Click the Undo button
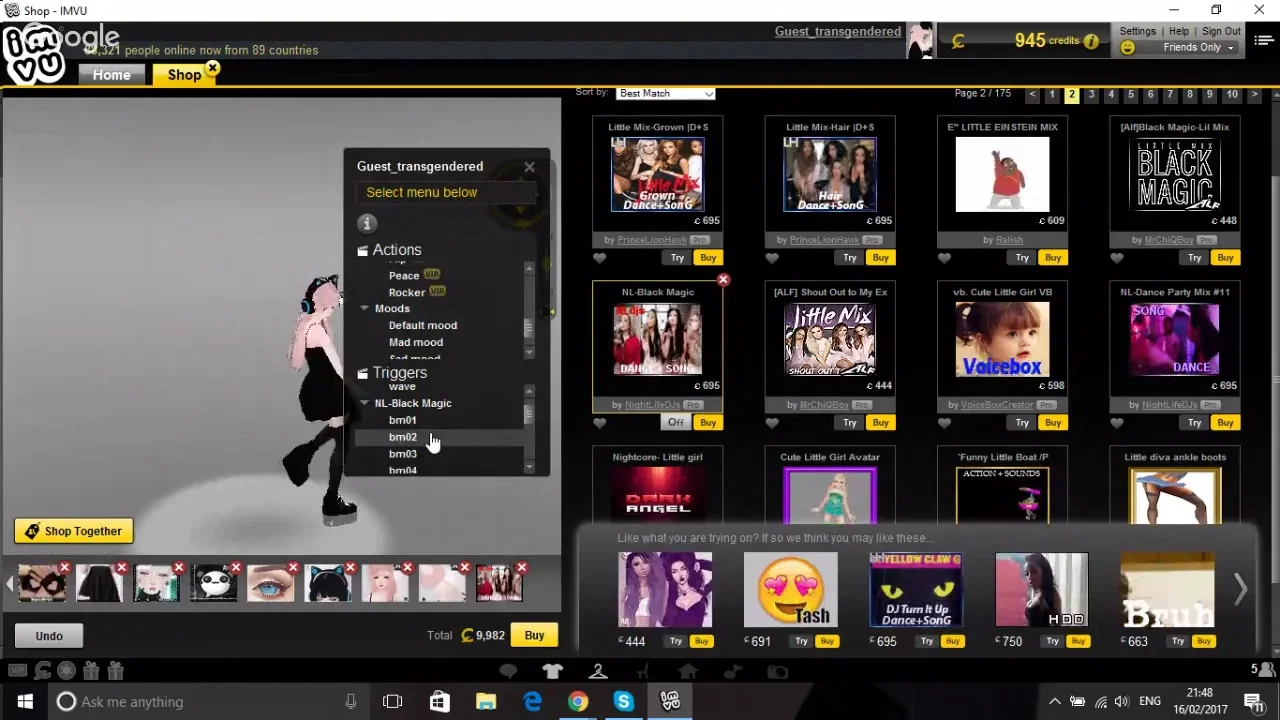 click(x=49, y=636)
